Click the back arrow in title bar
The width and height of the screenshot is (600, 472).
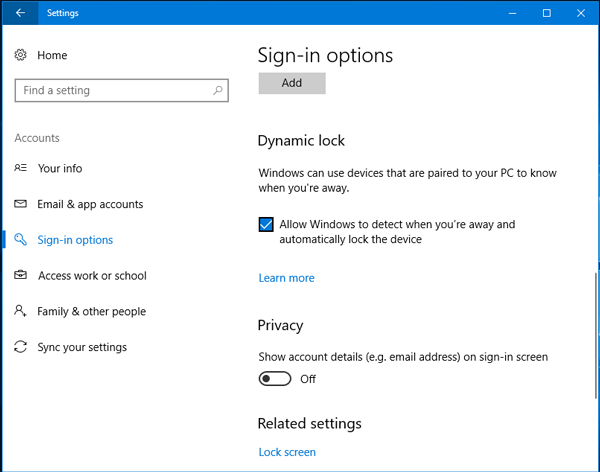pos(20,13)
